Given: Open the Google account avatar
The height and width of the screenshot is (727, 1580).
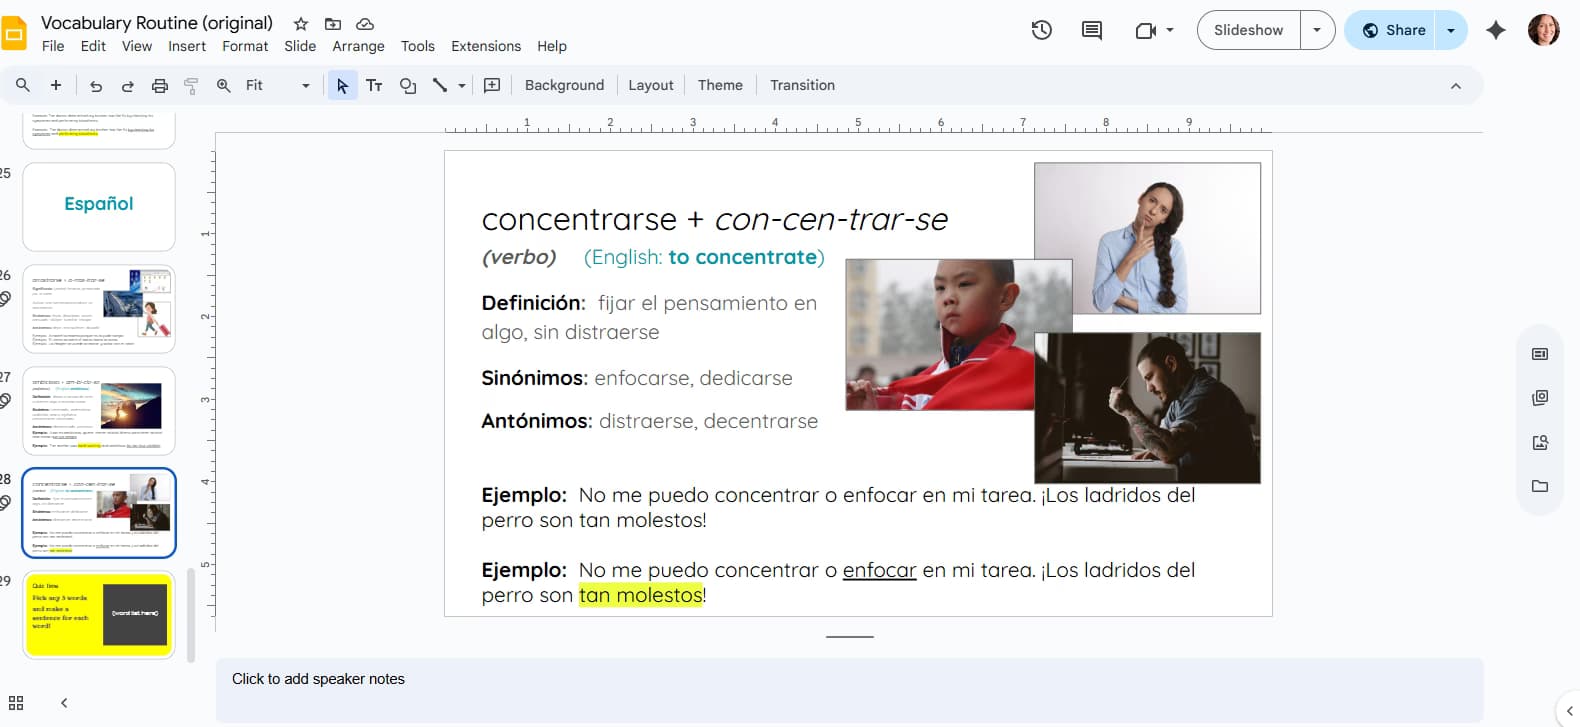Looking at the screenshot, I should [1543, 30].
